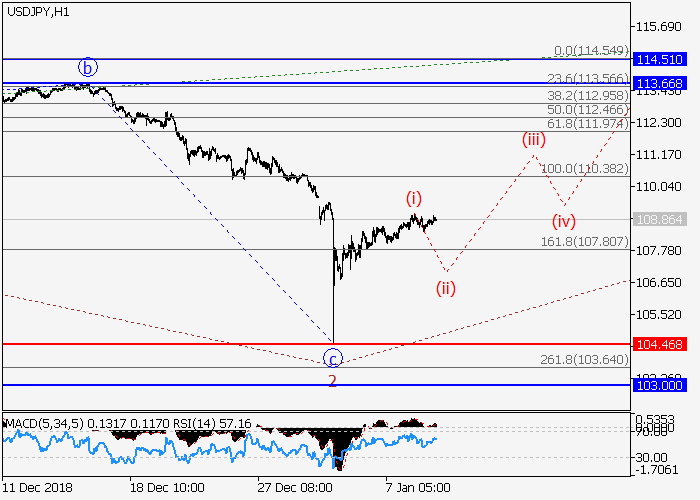Click the circled c wave marker
This screenshot has width=700, height=500.
coord(334,357)
